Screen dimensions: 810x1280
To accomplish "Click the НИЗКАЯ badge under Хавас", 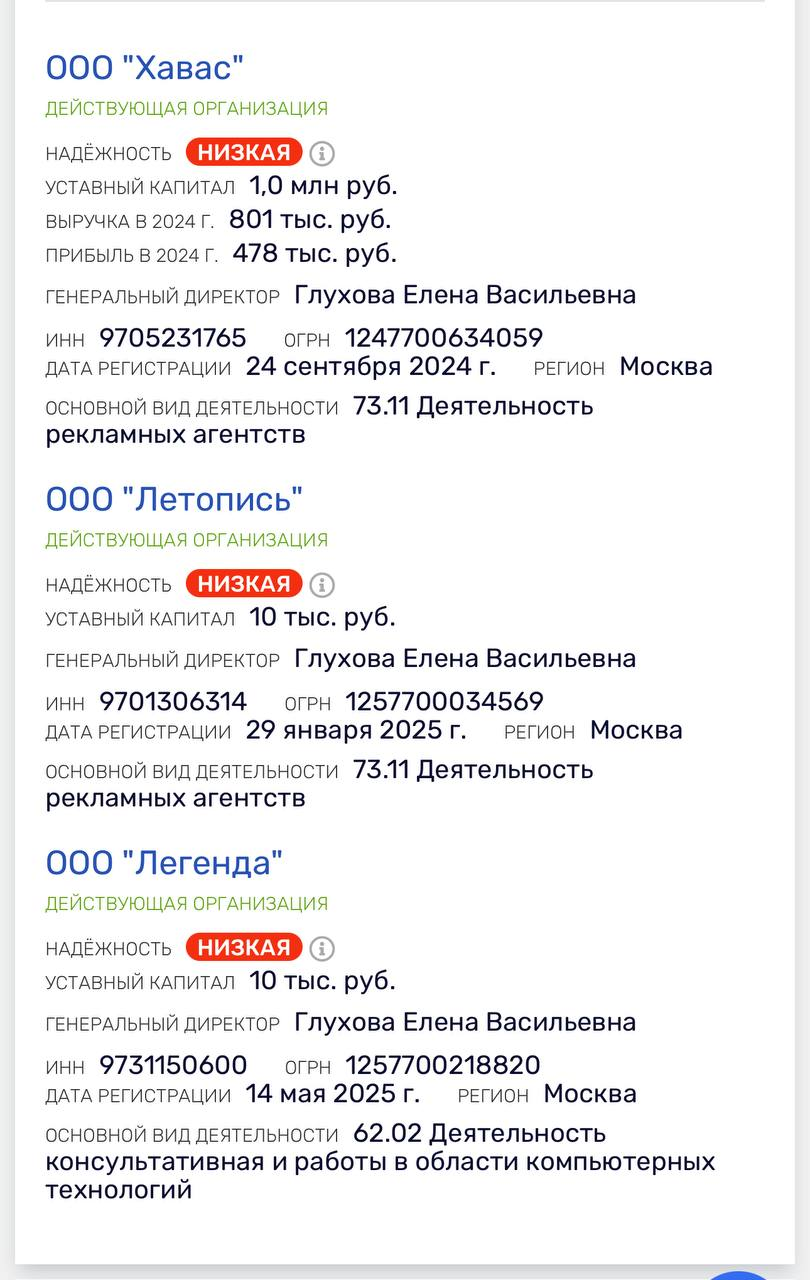I will [x=244, y=152].
